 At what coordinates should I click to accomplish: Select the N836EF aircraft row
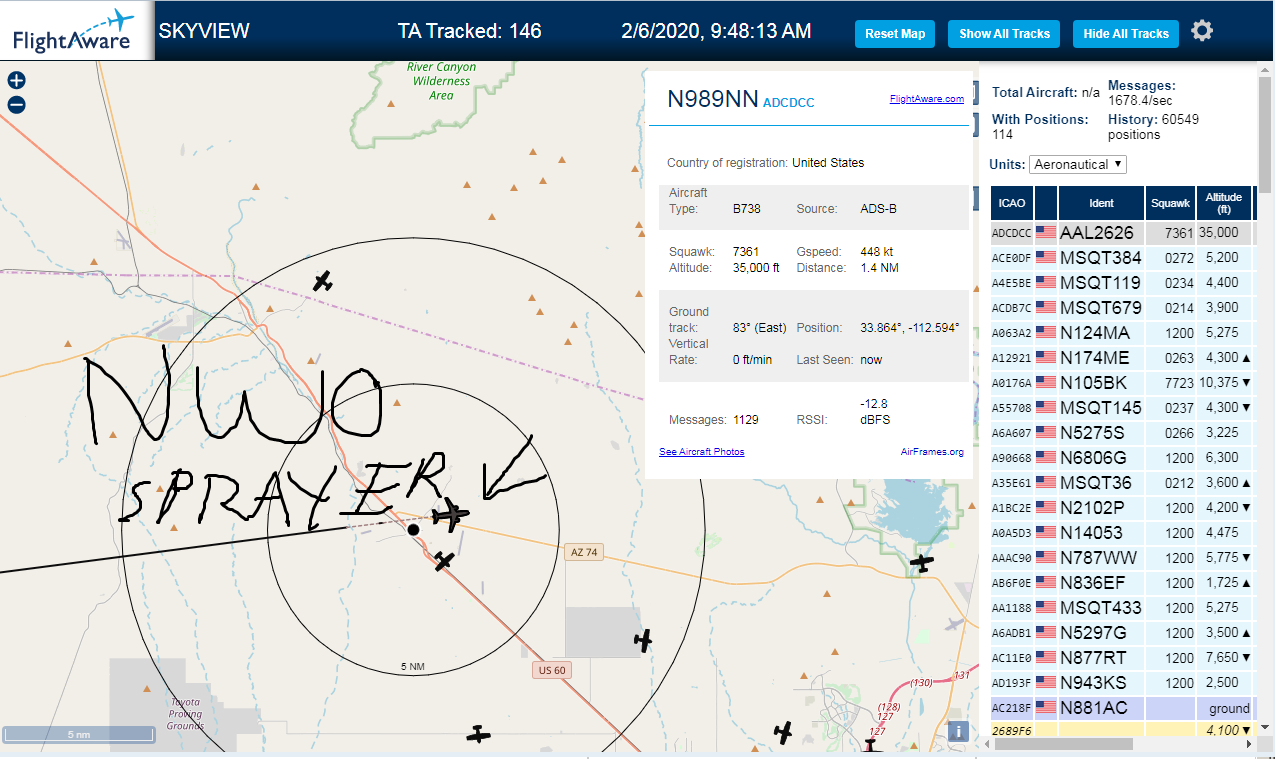tap(1123, 582)
